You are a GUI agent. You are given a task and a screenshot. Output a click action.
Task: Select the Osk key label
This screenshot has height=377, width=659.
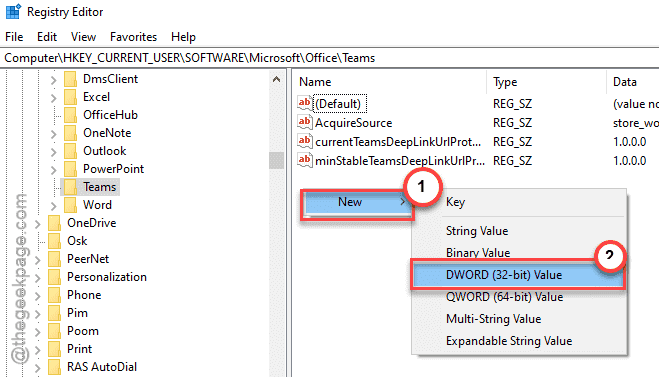coord(77,241)
